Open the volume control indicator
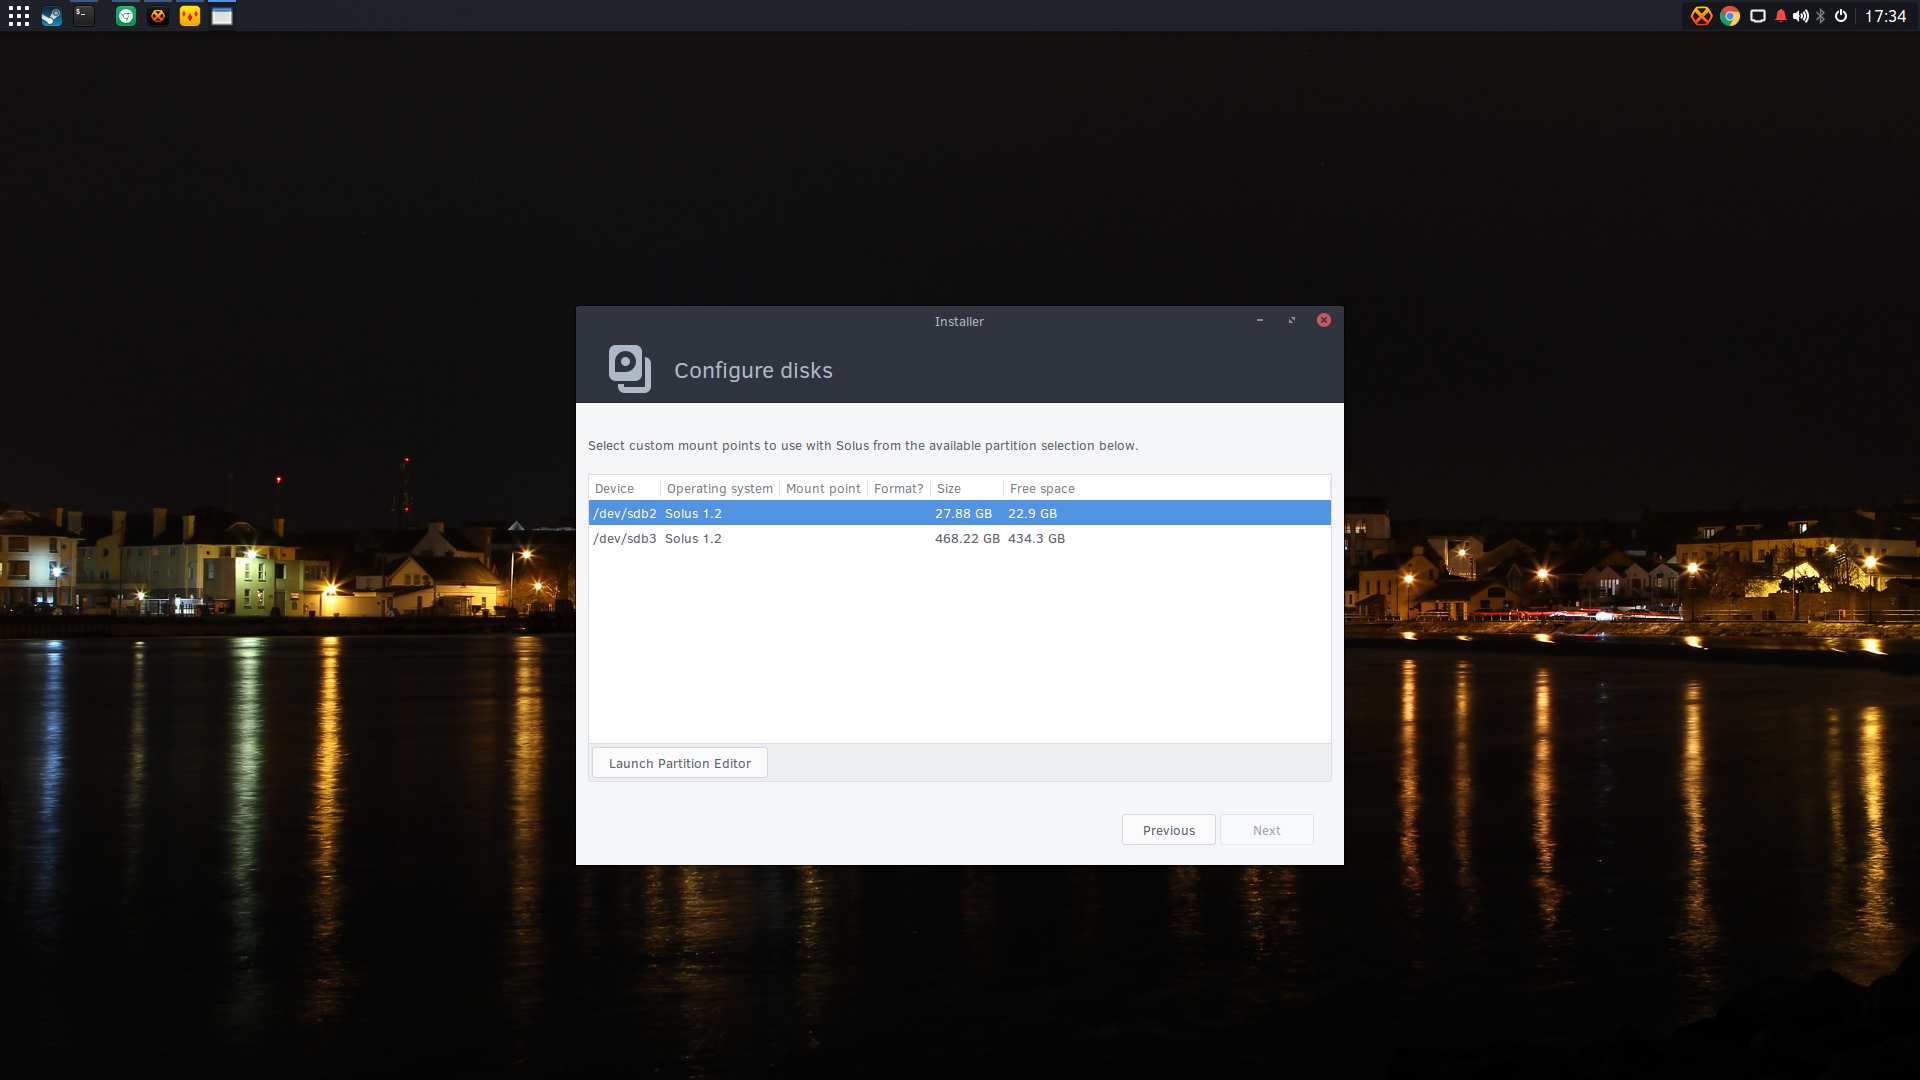 (1801, 16)
